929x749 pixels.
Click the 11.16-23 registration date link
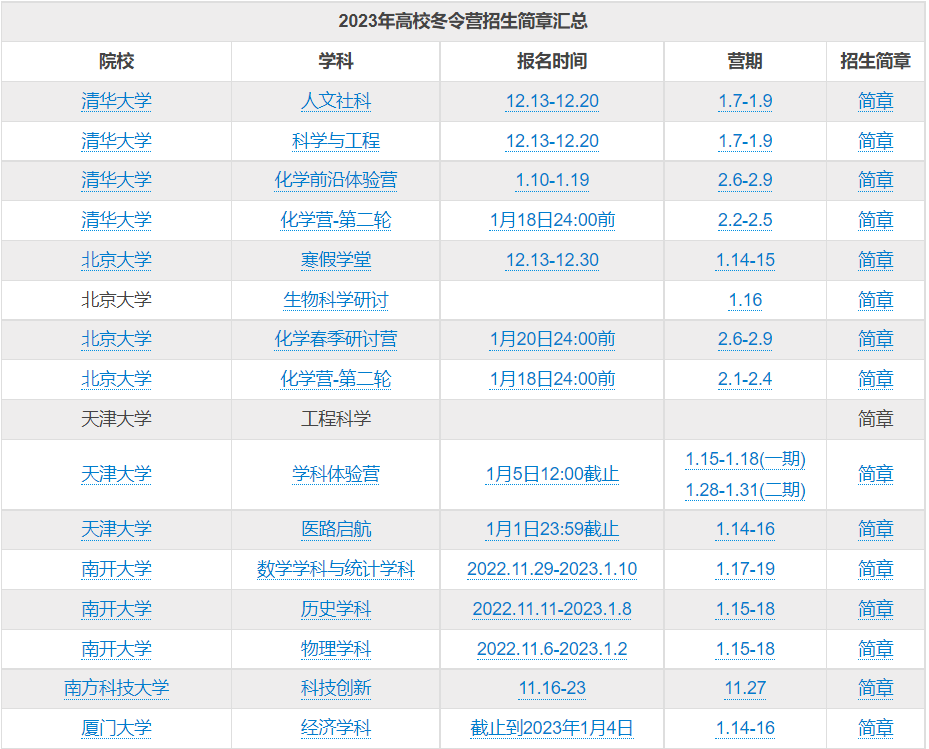552,688
